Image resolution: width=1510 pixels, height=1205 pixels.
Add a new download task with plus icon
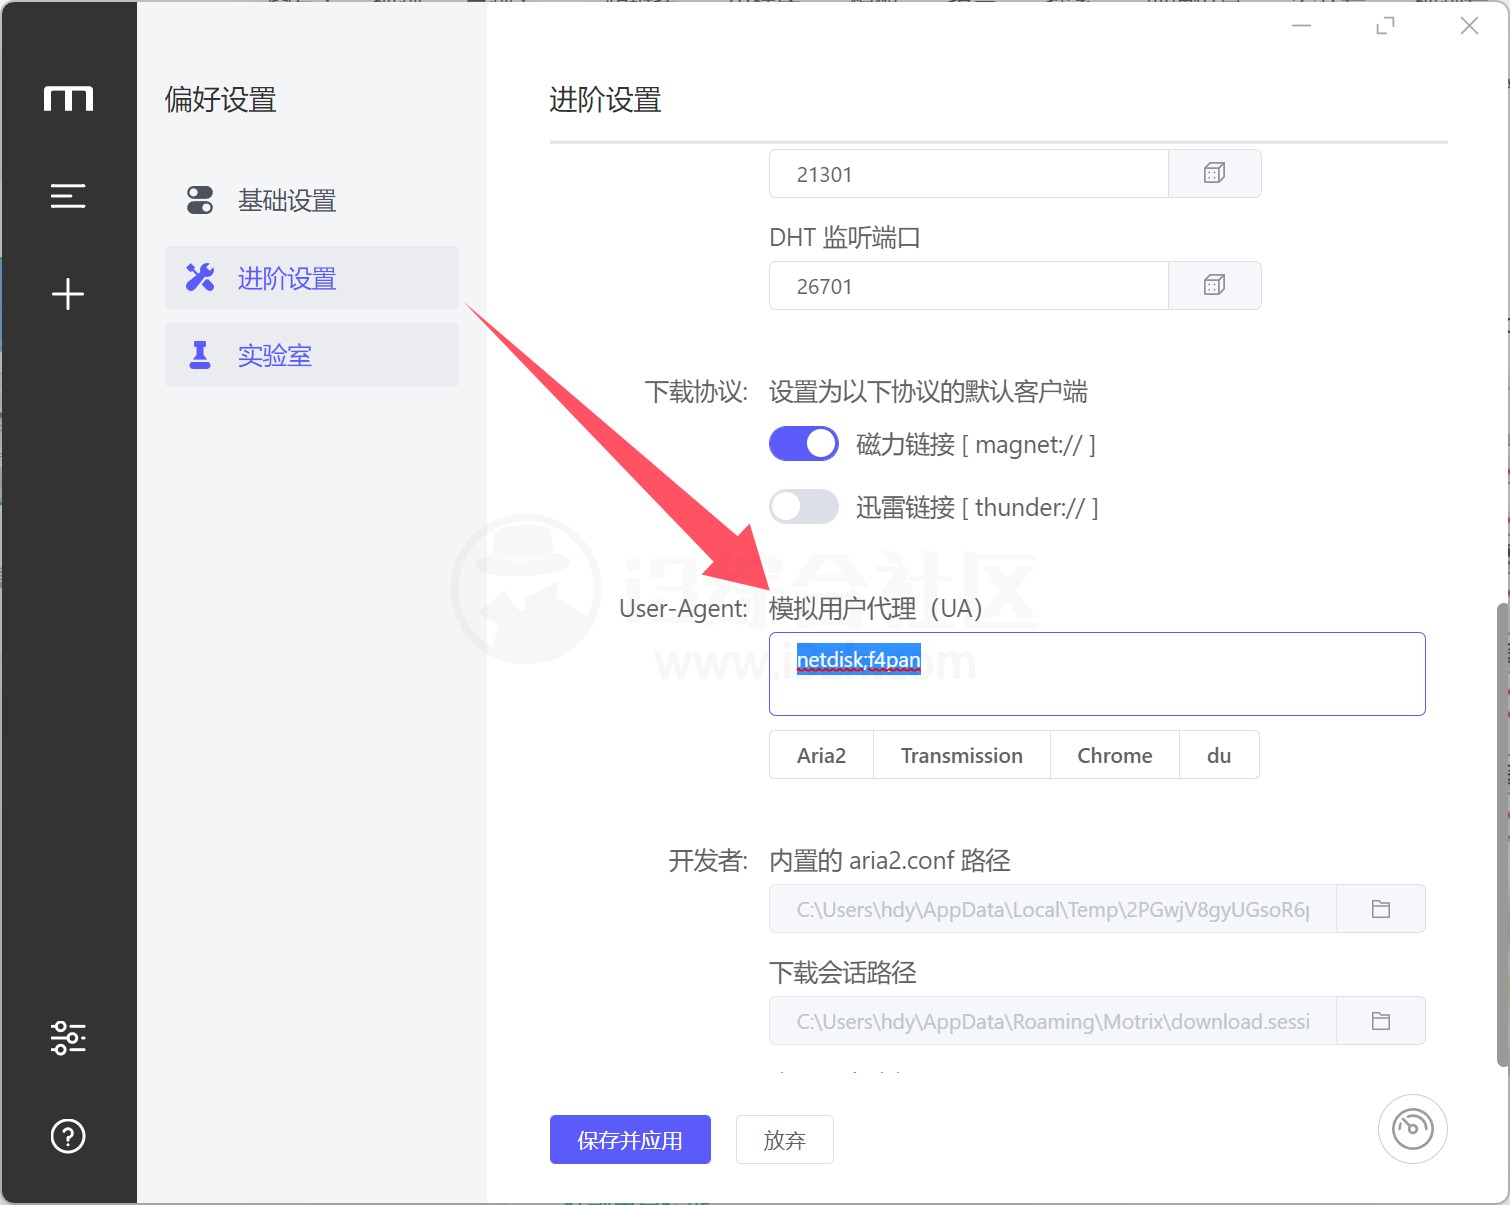coord(68,294)
